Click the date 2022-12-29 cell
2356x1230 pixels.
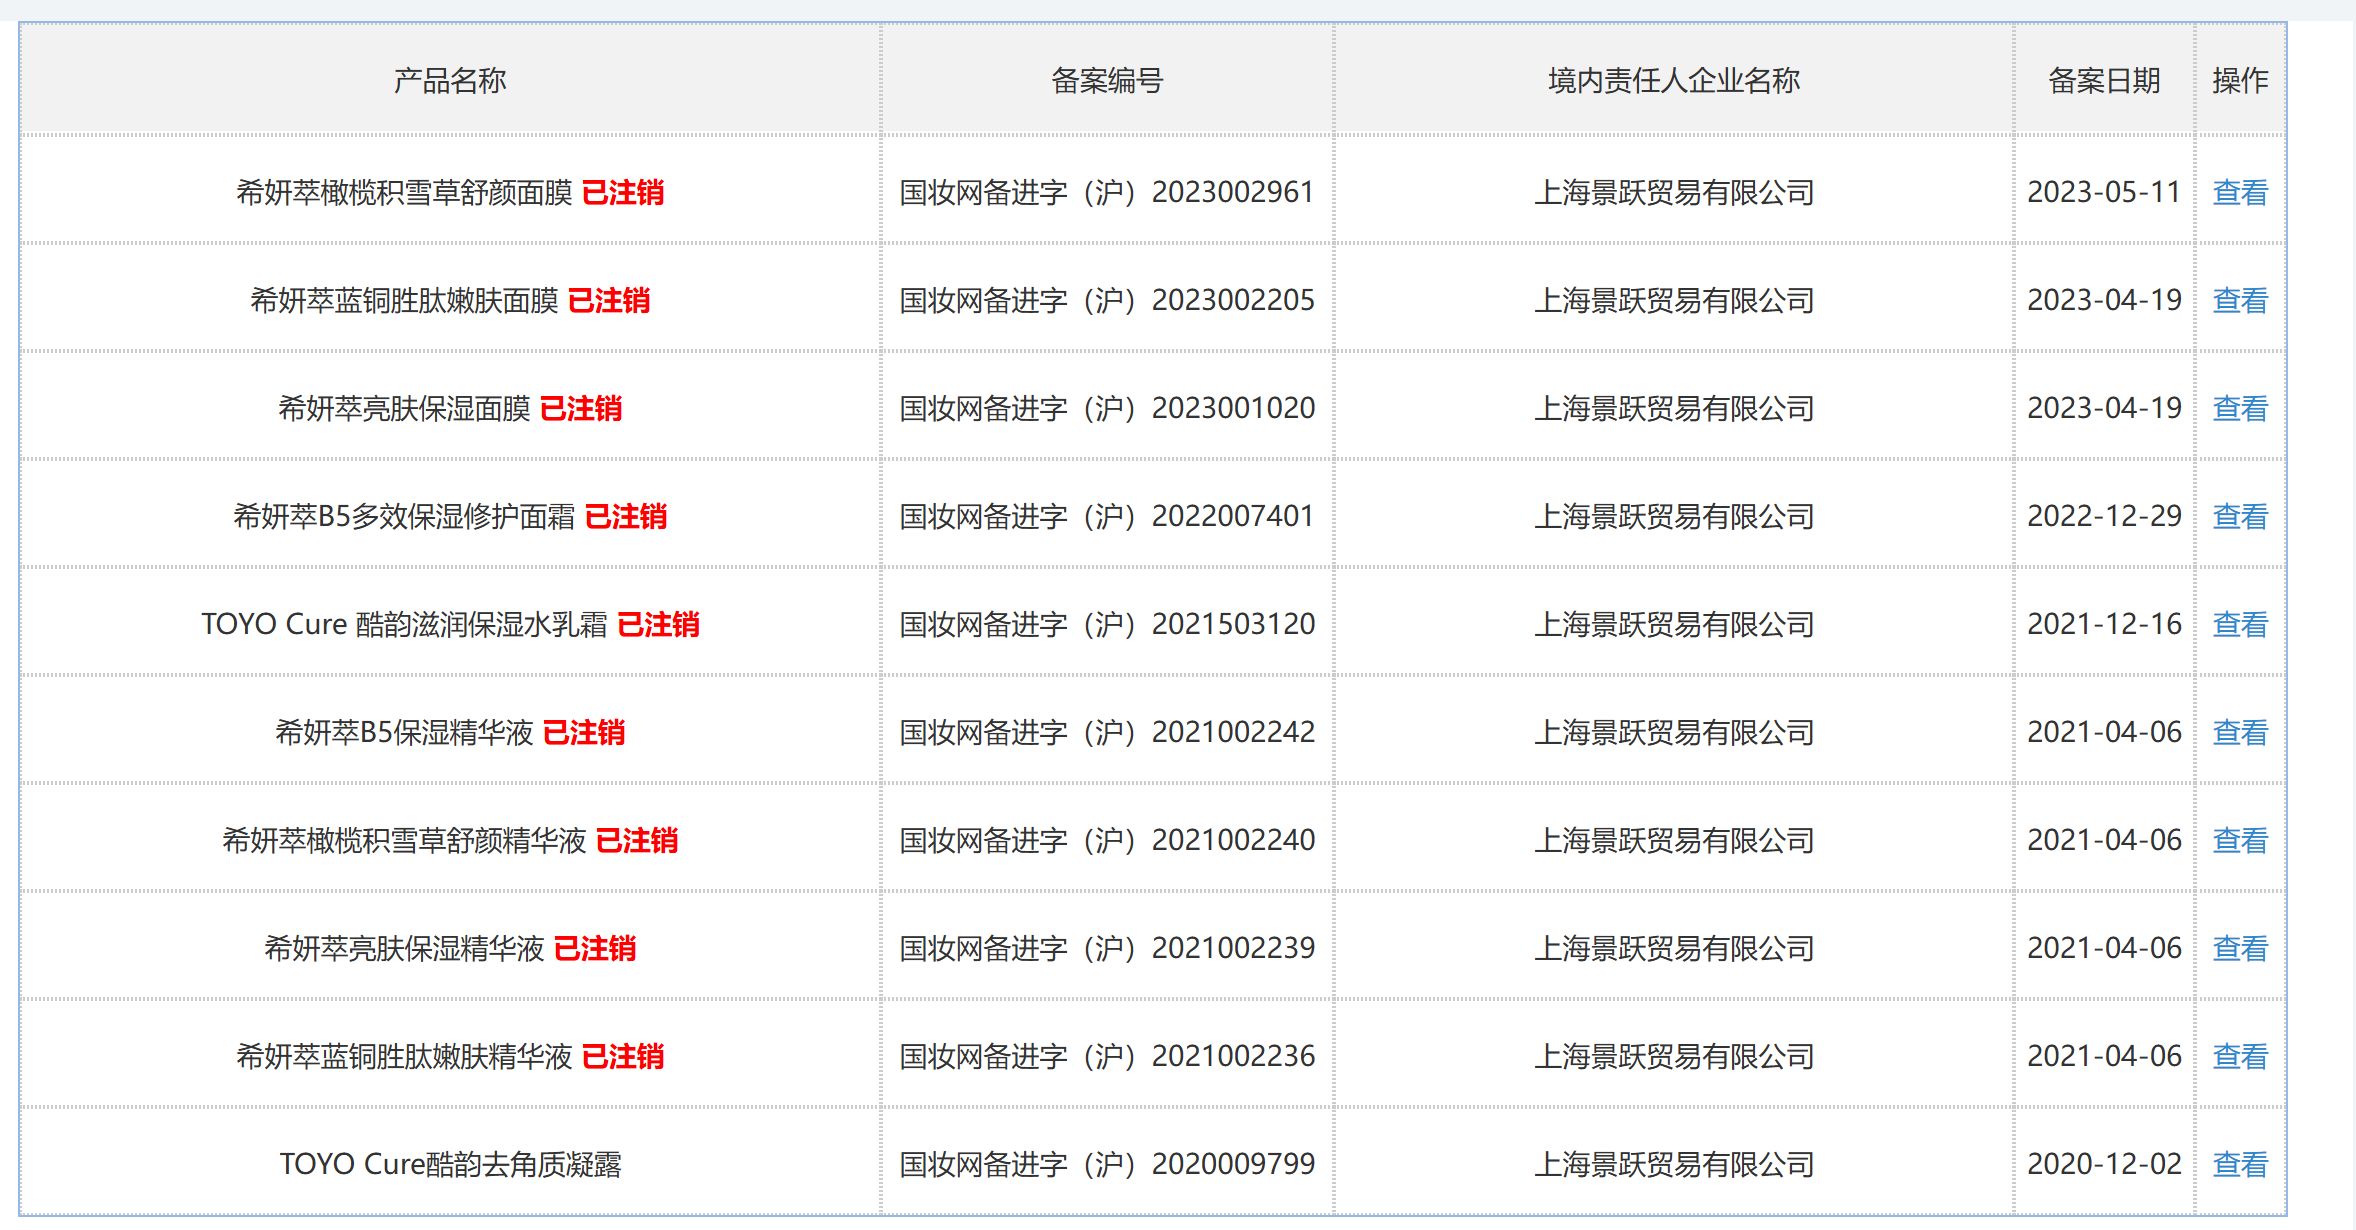pyautogui.click(x=2104, y=516)
